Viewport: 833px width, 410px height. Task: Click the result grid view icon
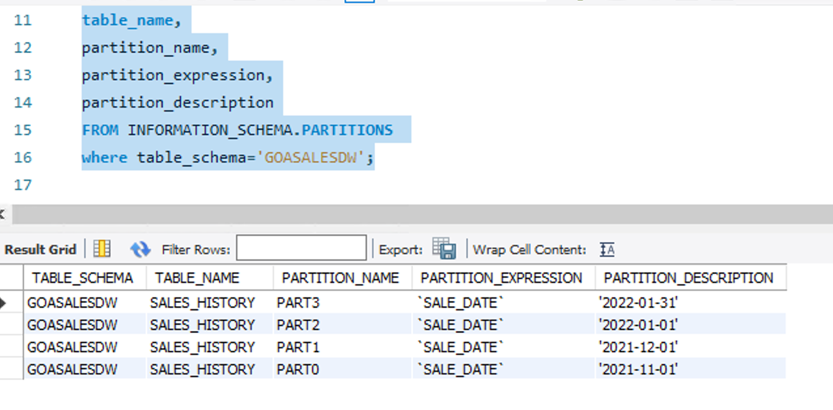coord(102,249)
